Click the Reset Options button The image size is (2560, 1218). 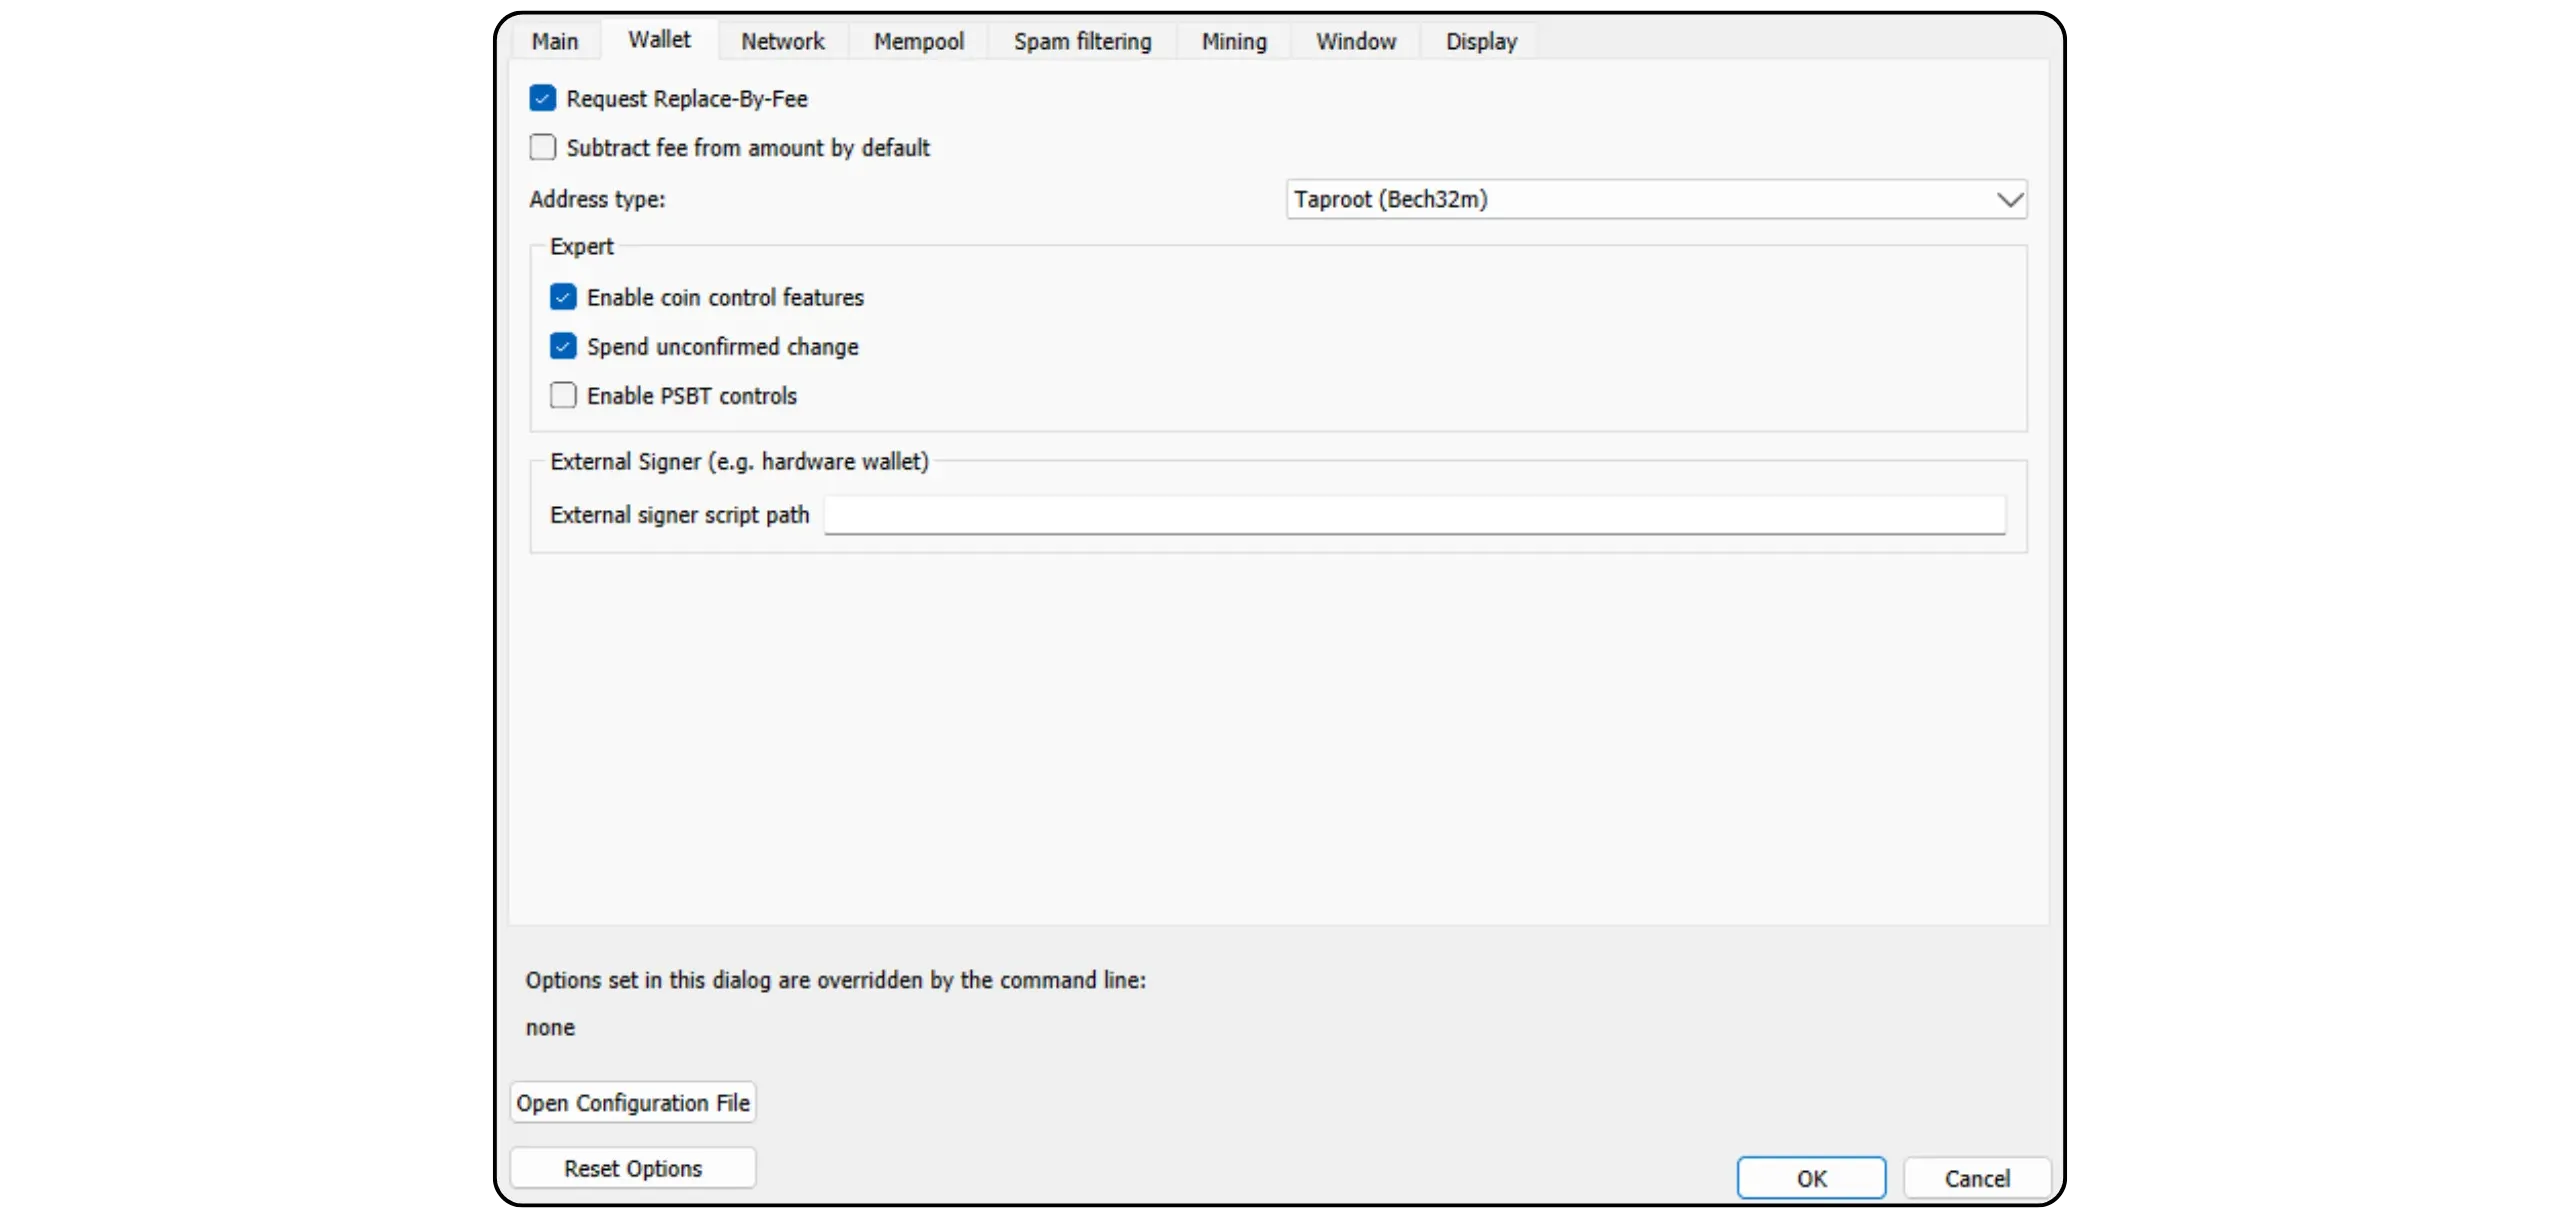pyautogui.click(x=632, y=1168)
